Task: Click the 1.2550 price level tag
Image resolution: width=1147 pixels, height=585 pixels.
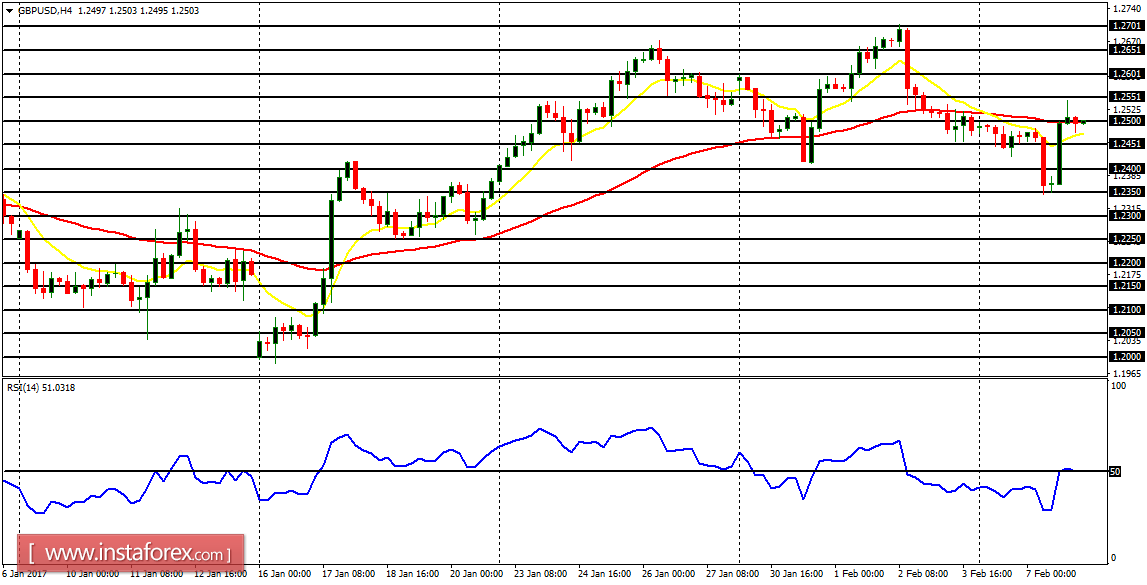Action: (x=1128, y=95)
